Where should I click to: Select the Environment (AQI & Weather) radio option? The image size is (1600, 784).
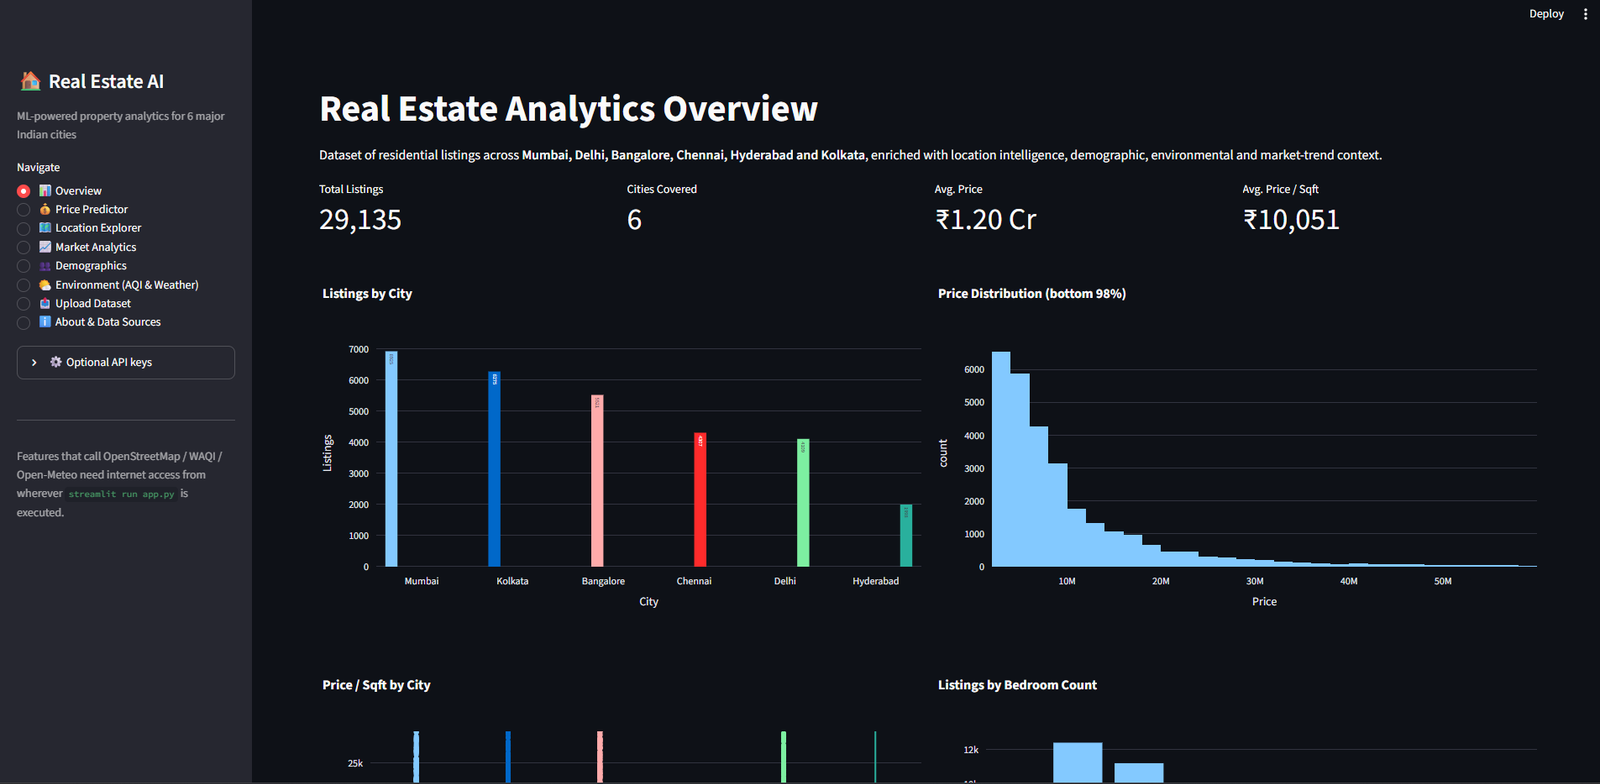(23, 285)
